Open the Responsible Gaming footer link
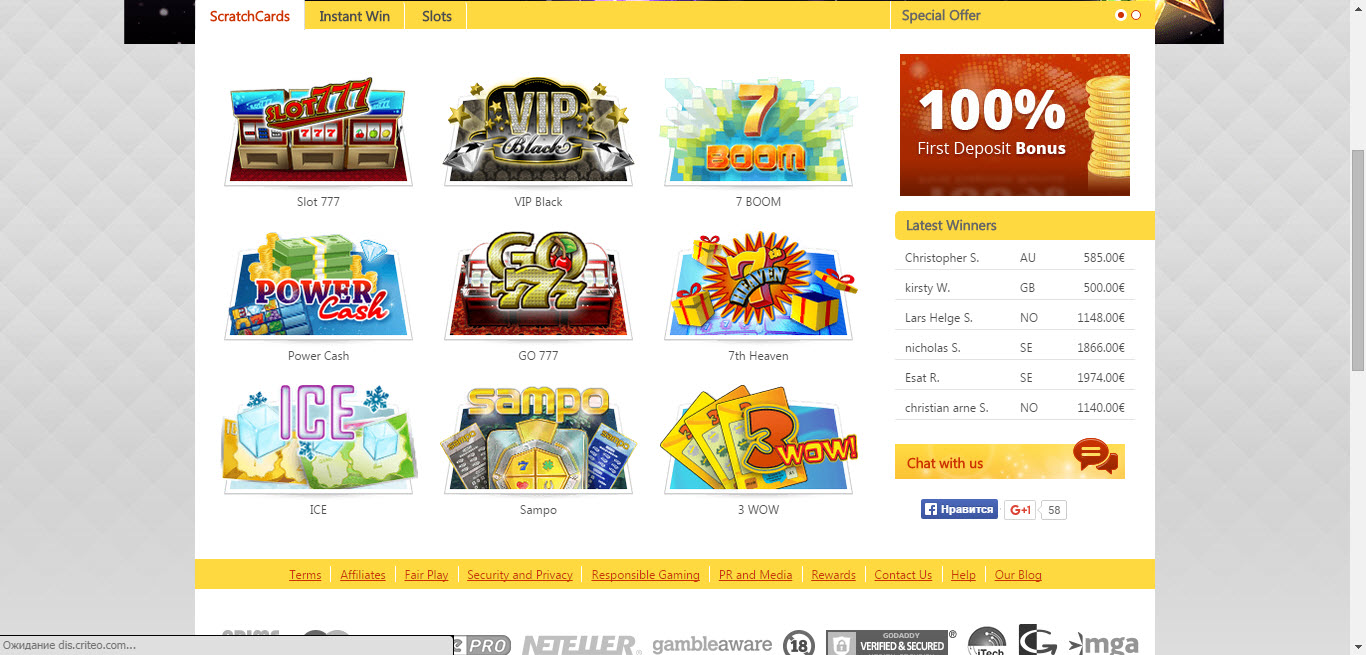This screenshot has height=655, width=1366. 645,575
